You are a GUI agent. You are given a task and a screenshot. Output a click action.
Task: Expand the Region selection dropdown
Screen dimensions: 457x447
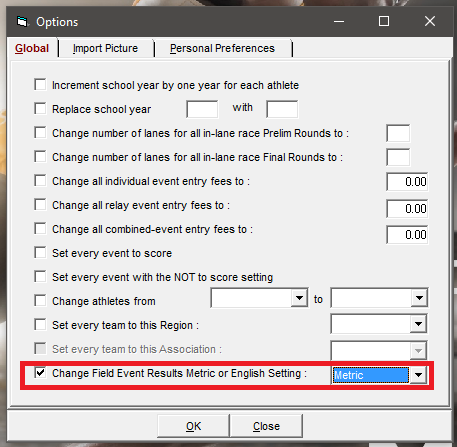click(418, 324)
